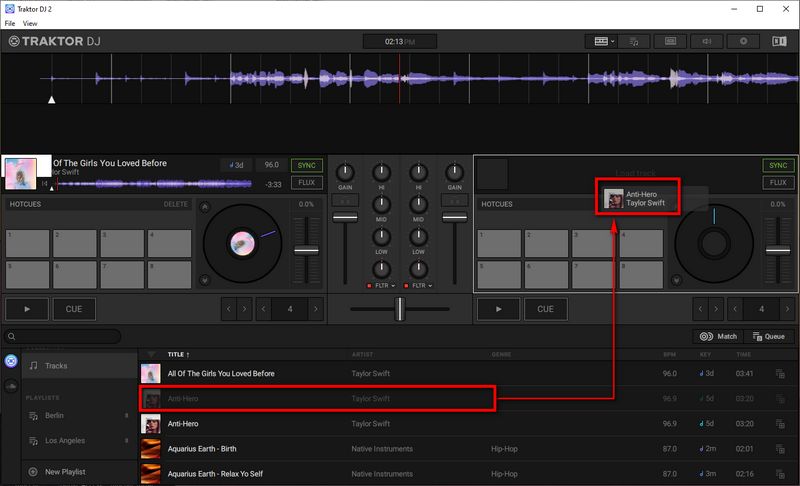The width and height of the screenshot is (800, 486).
Task: Click the left deck key 3d indicator
Action: (x=236, y=165)
